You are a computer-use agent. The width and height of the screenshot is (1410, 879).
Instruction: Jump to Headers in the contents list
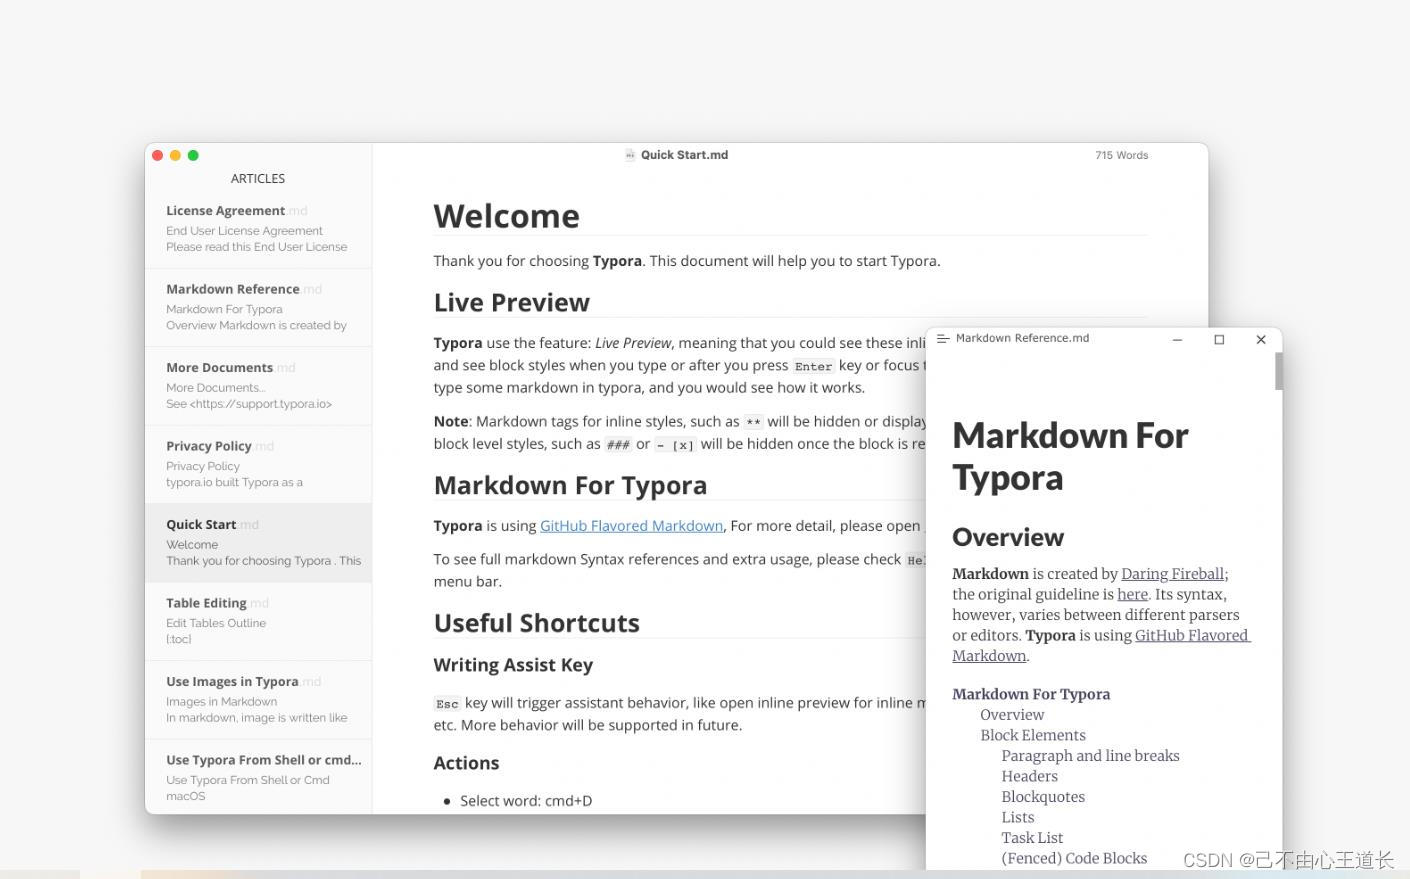tap(1029, 776)
